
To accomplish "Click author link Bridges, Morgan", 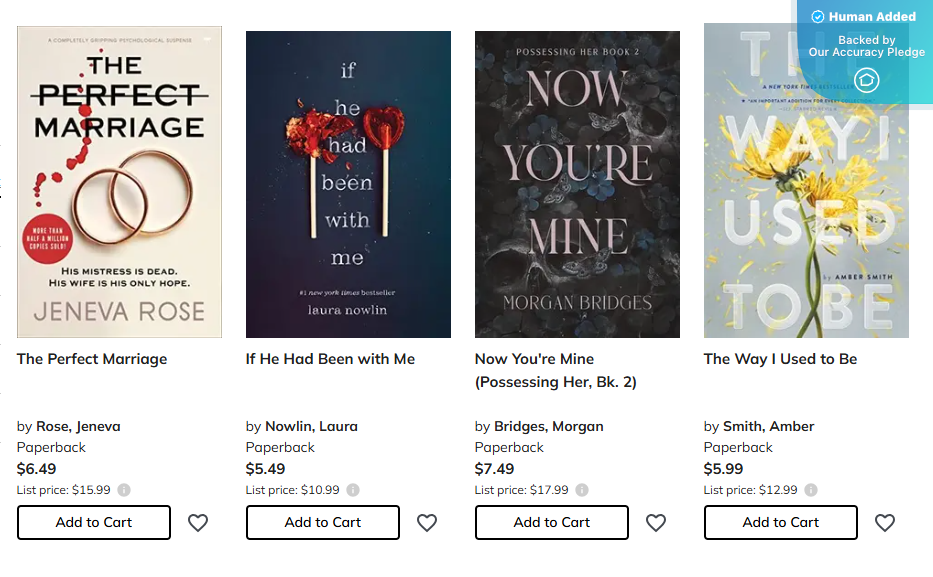I will point(548,426).
